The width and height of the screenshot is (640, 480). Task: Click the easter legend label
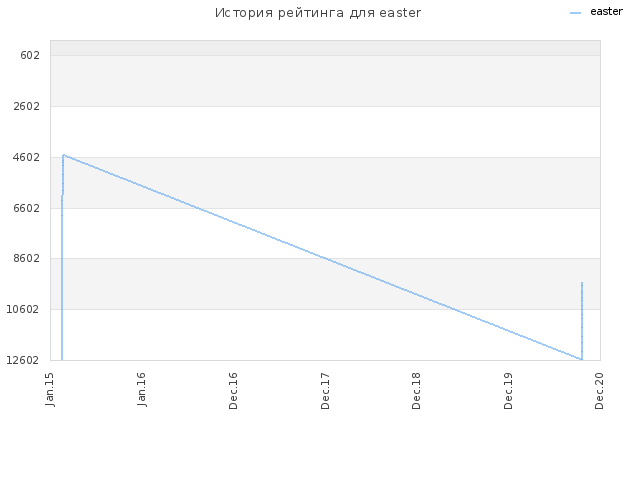coord(607,12)
